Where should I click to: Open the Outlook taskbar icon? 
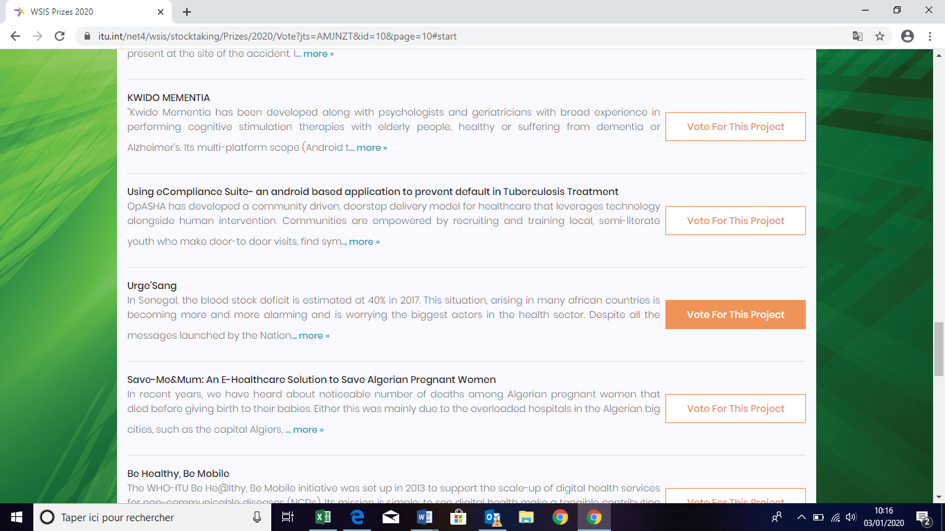pos(492,517)
